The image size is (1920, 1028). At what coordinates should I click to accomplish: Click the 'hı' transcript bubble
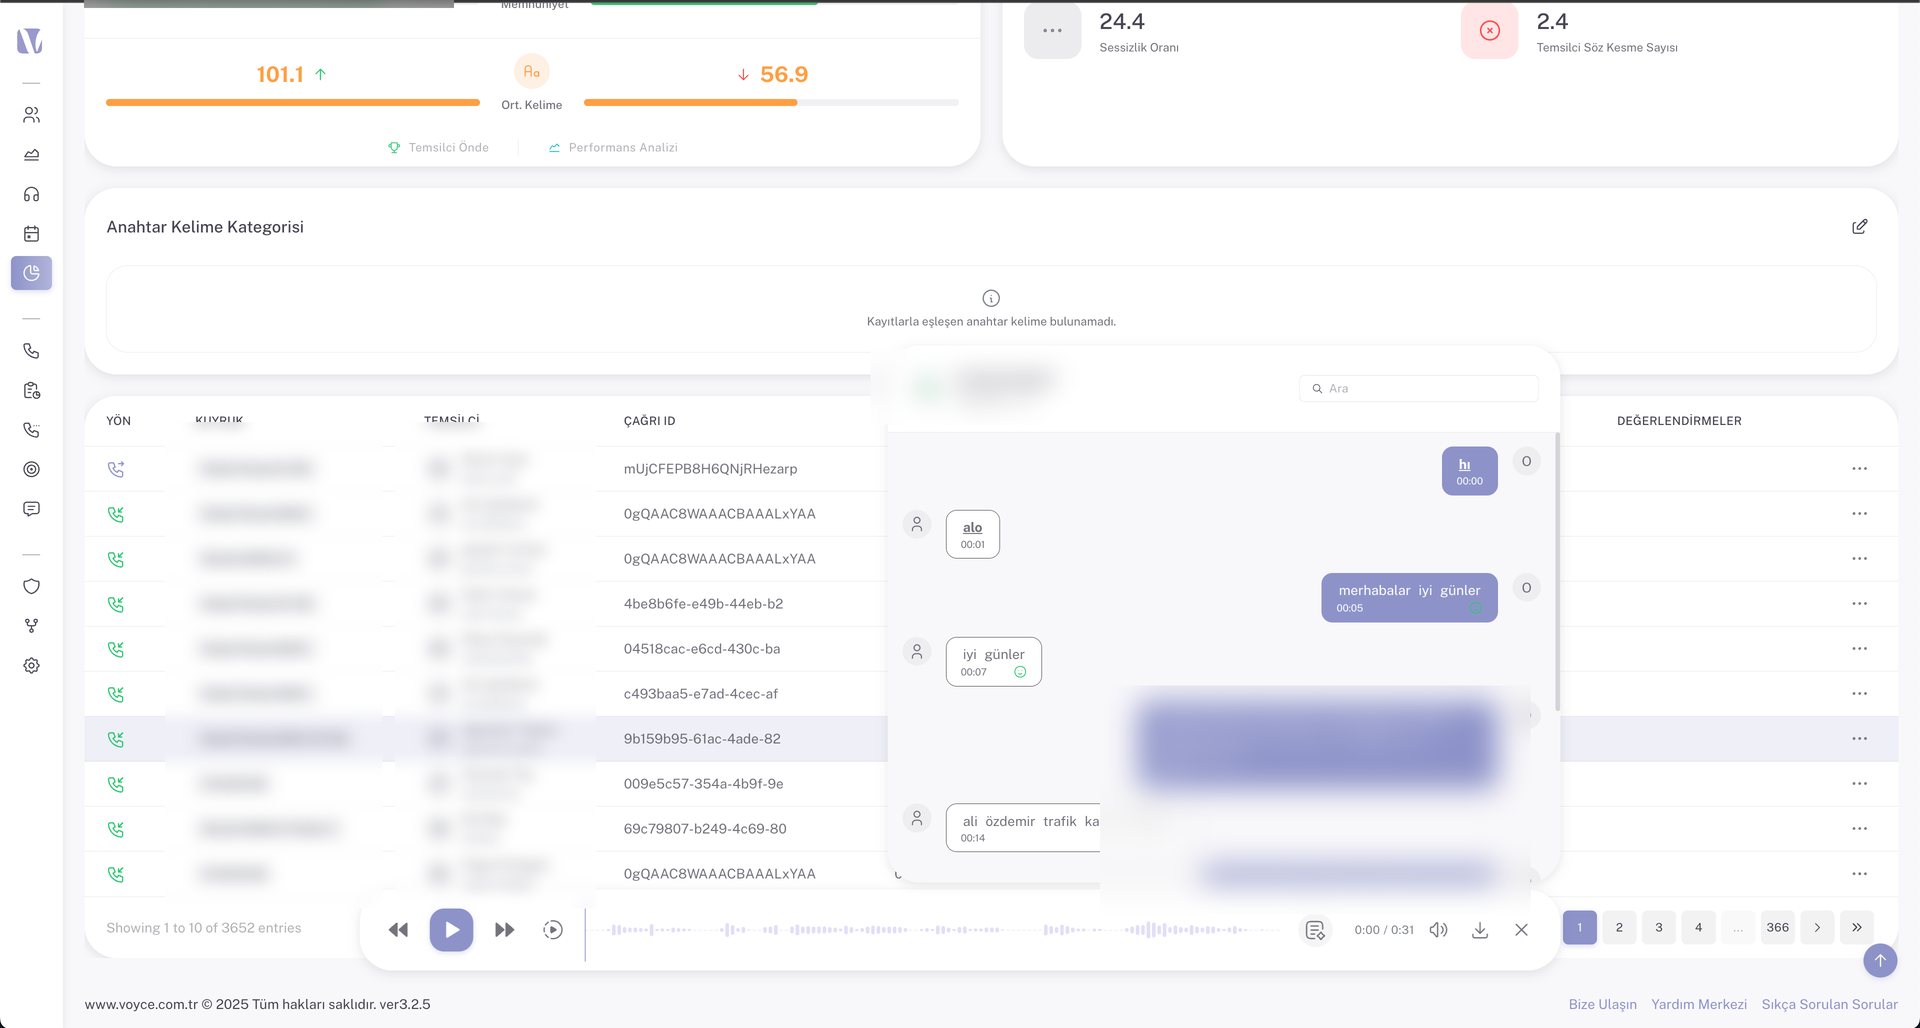coord(1469,471)
